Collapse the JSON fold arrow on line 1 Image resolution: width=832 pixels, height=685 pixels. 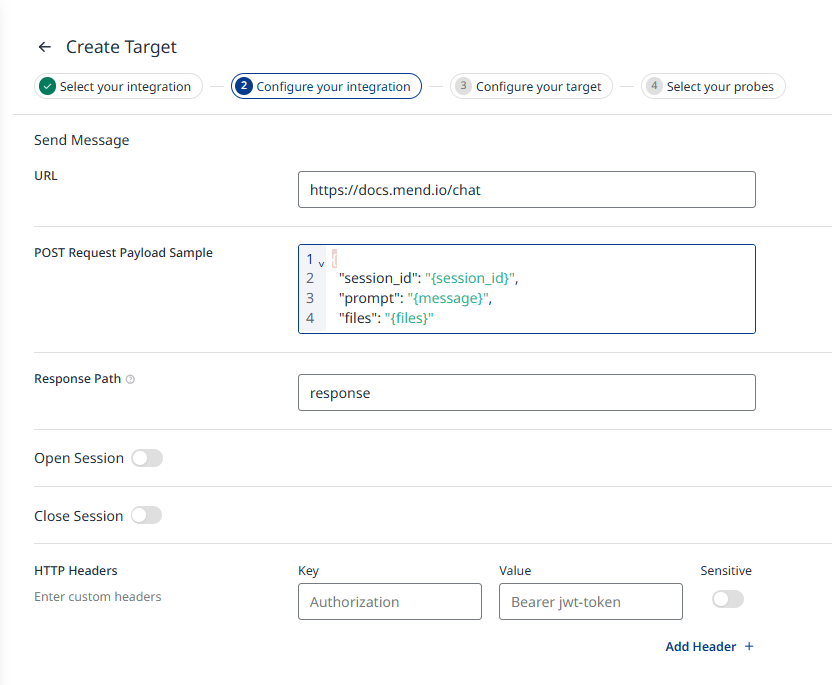click(x=321, y=262)
